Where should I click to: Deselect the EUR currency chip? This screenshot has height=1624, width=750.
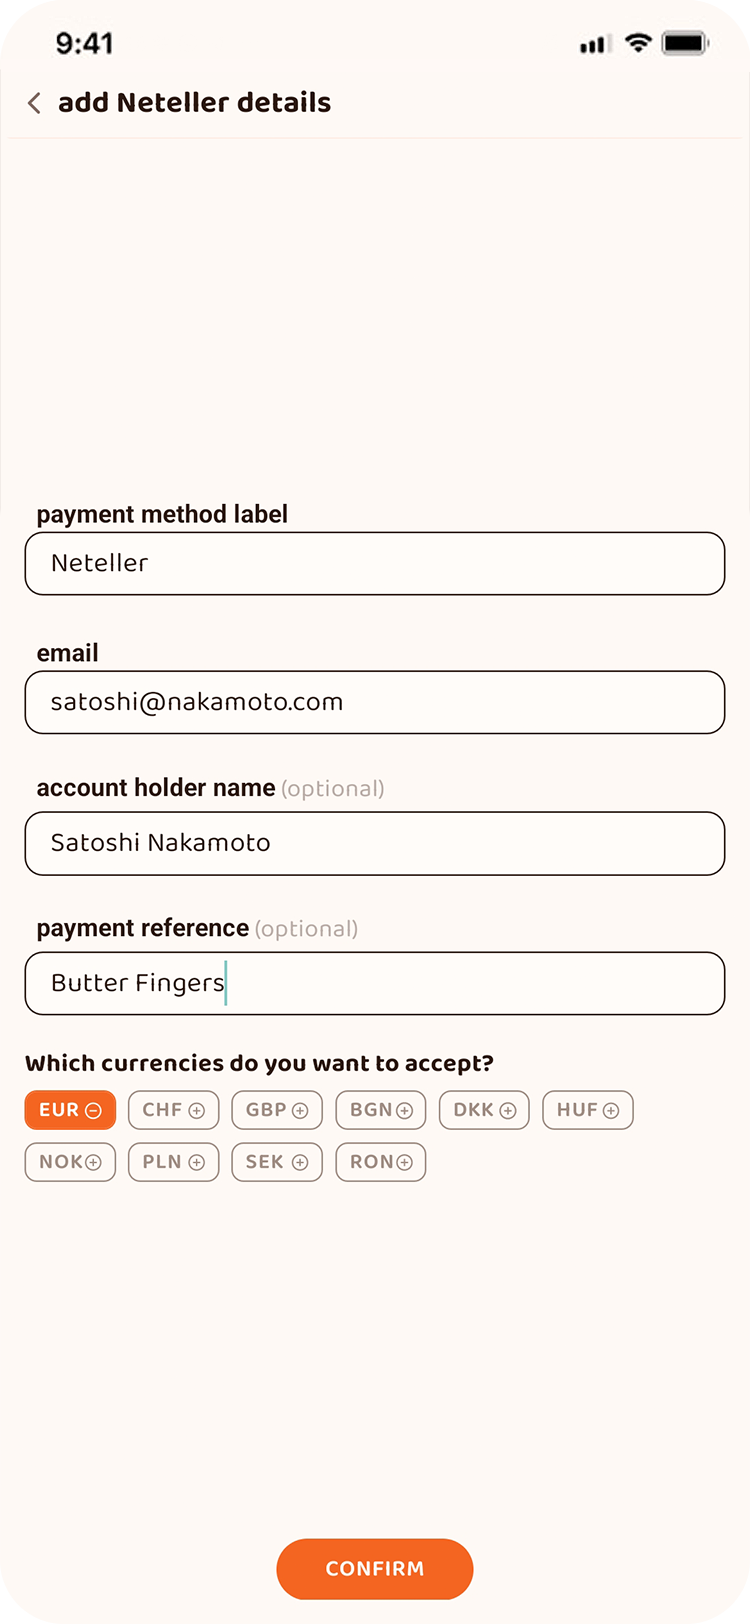70,1110
